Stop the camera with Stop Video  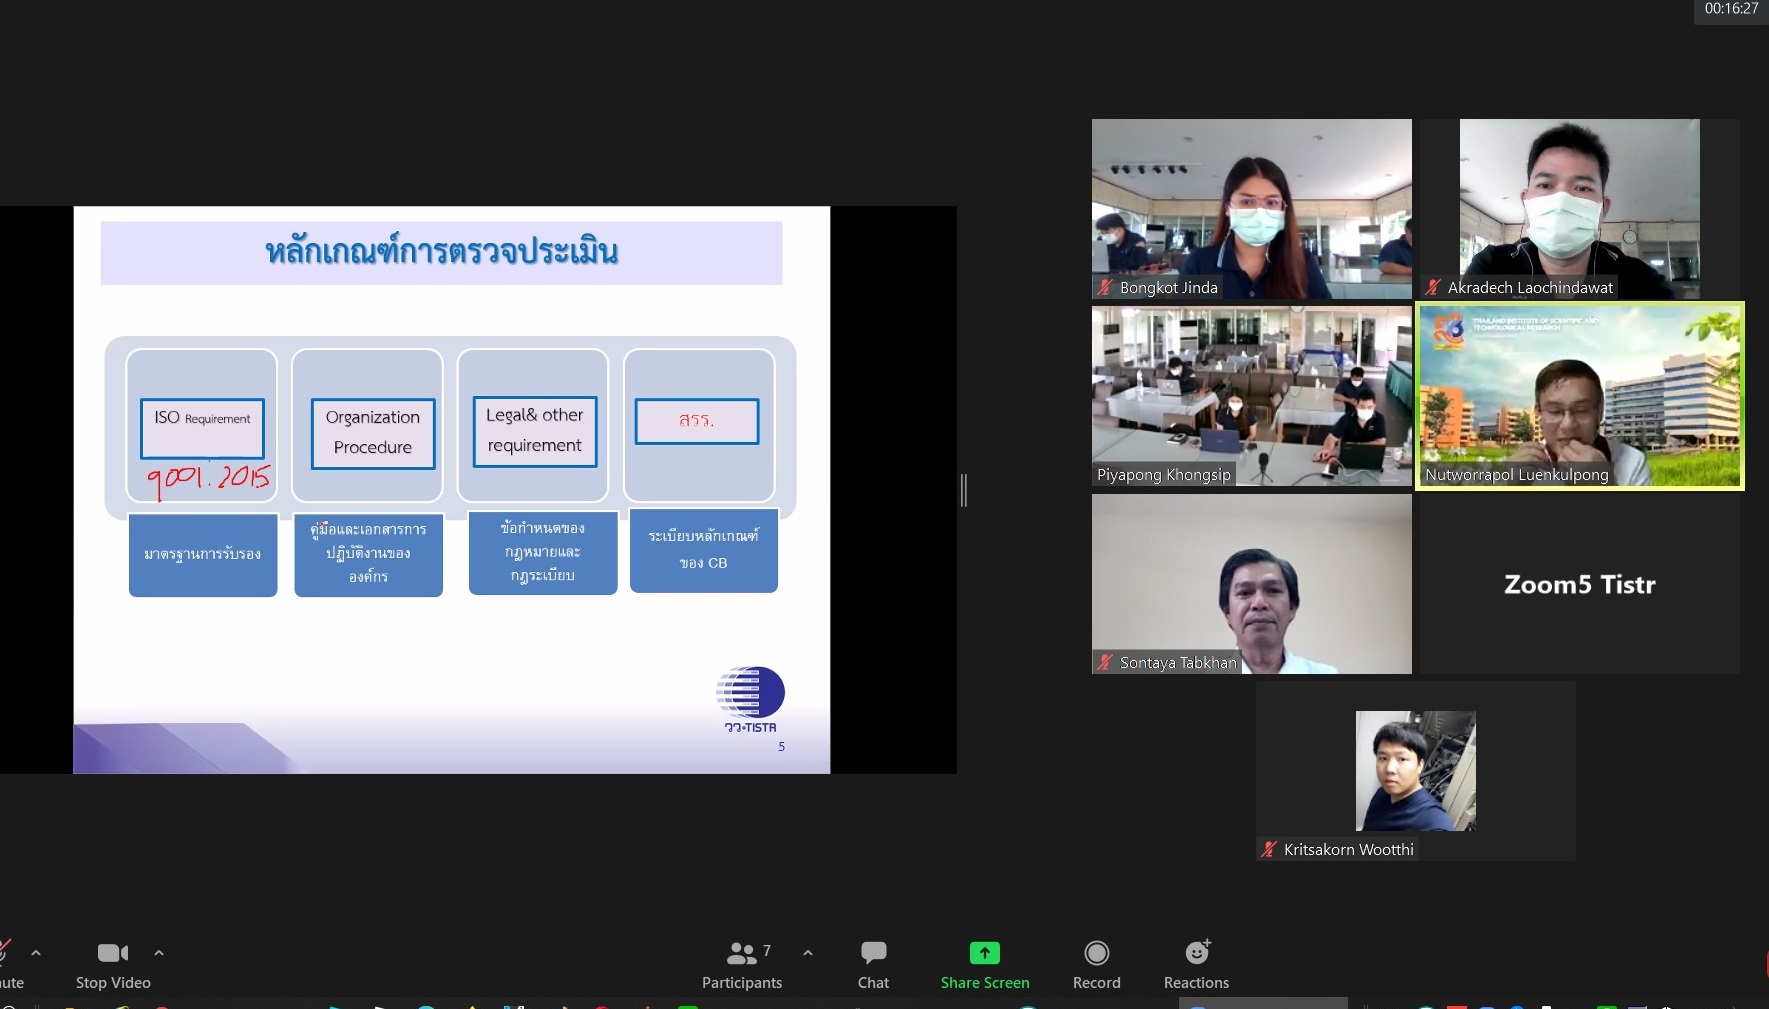click(x=113, y=965)
